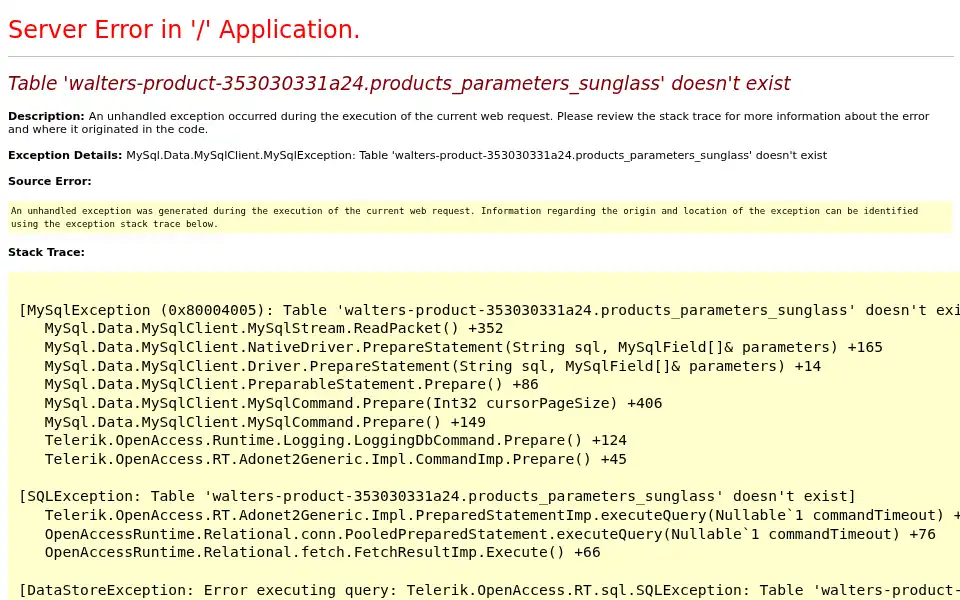The image size is (960, 600).
Task: Click the 'Server Error in '/' Application.' heading
Action: pos(184,29)
